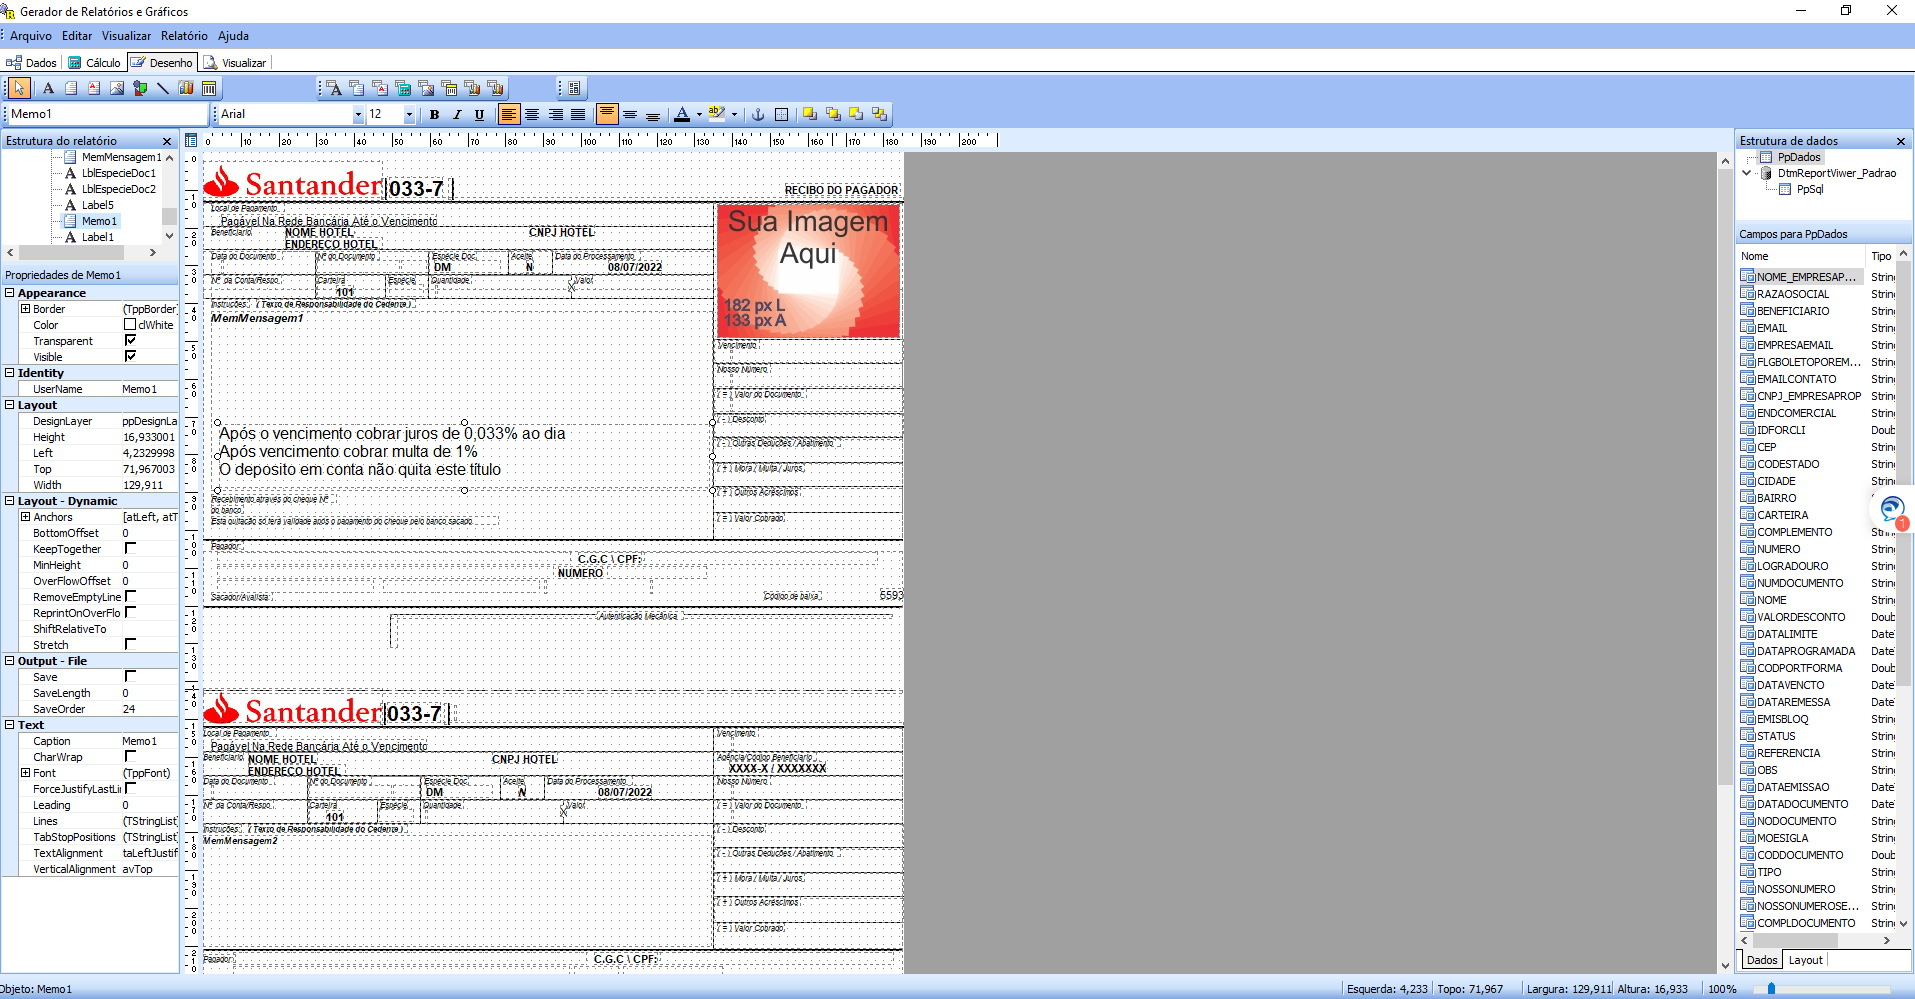
Task: Select the RichText component tool
Action: point(94,88)
